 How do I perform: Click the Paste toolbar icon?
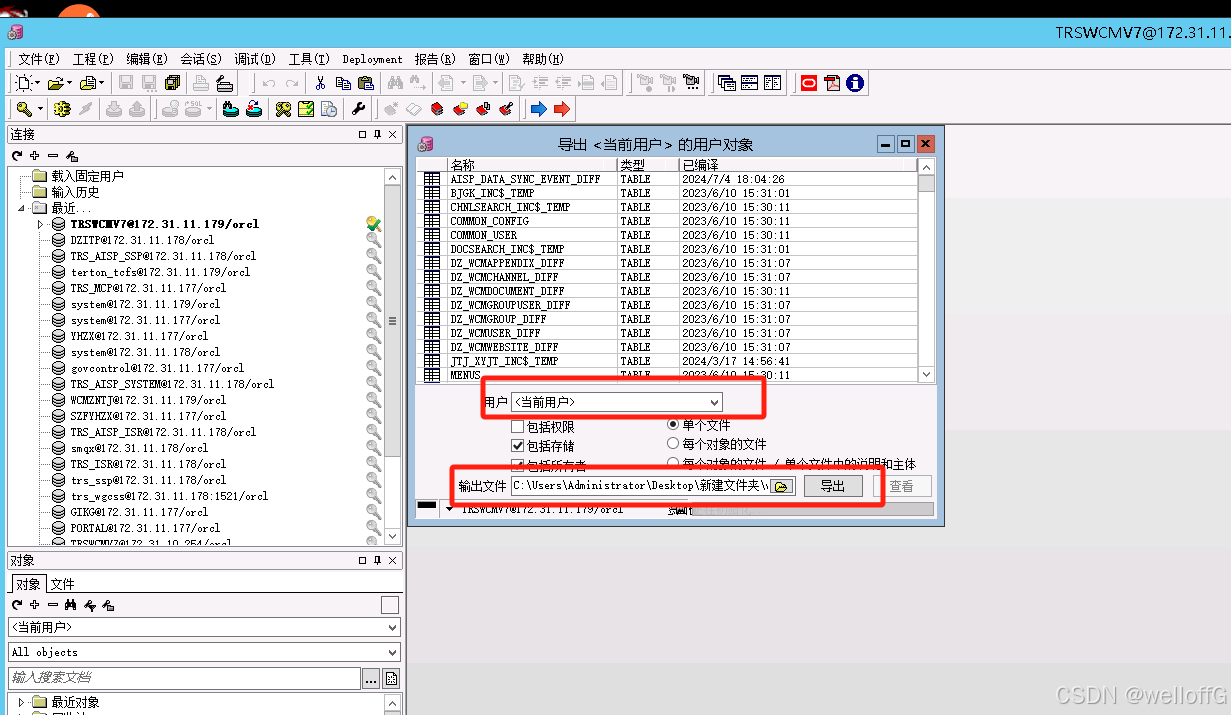[367, 84]
